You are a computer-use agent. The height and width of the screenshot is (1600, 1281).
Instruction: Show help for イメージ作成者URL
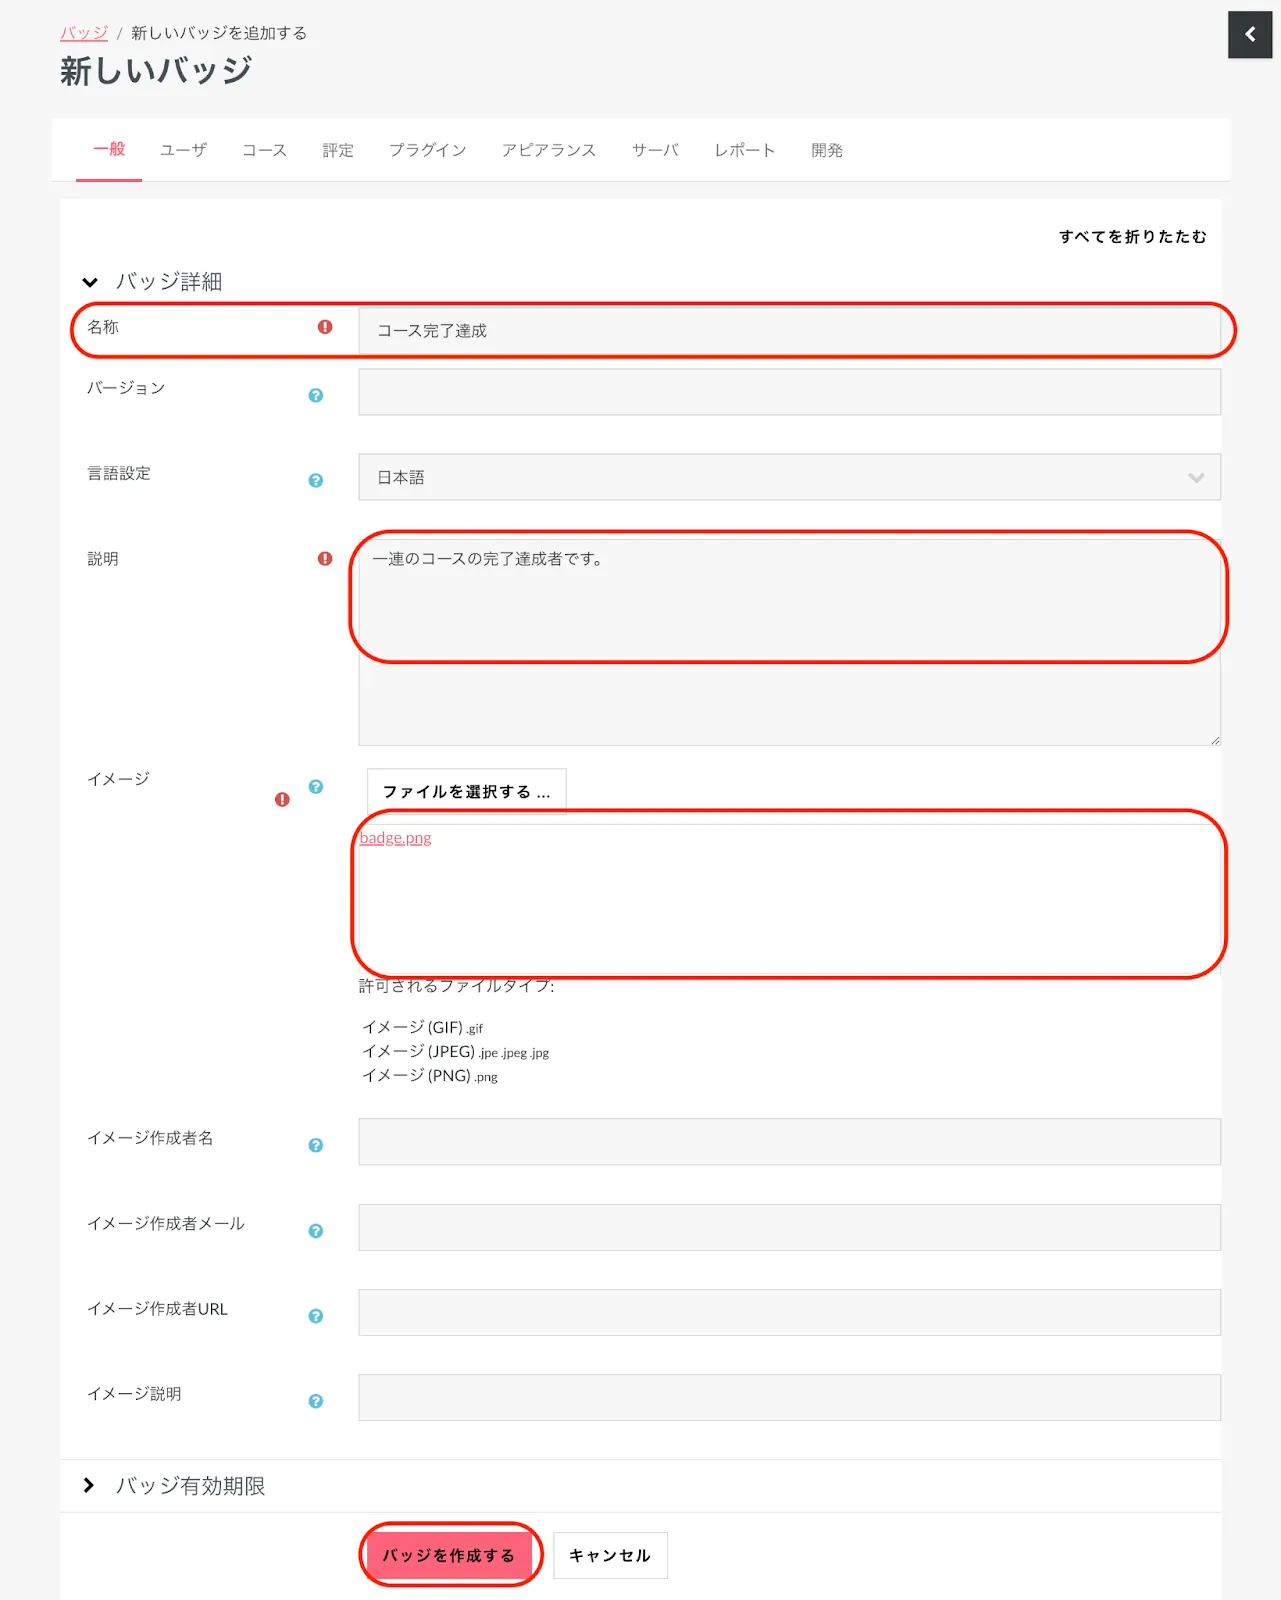316,1316
